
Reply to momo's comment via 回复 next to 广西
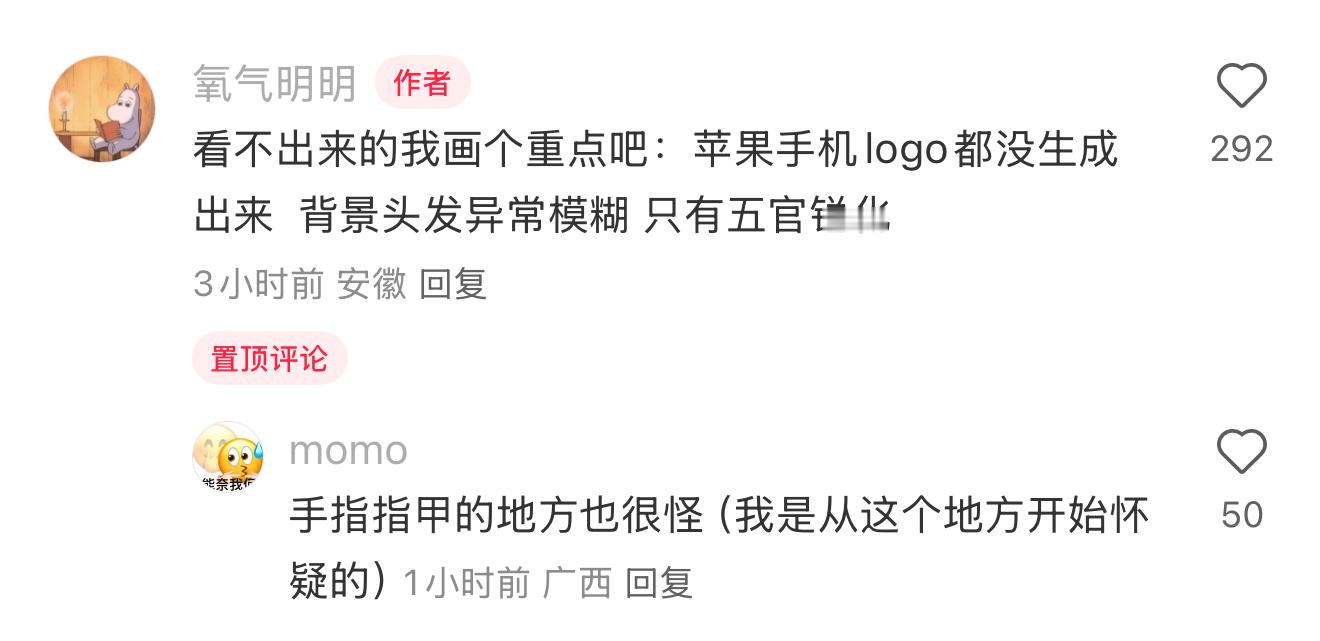[x=659, y=582]
